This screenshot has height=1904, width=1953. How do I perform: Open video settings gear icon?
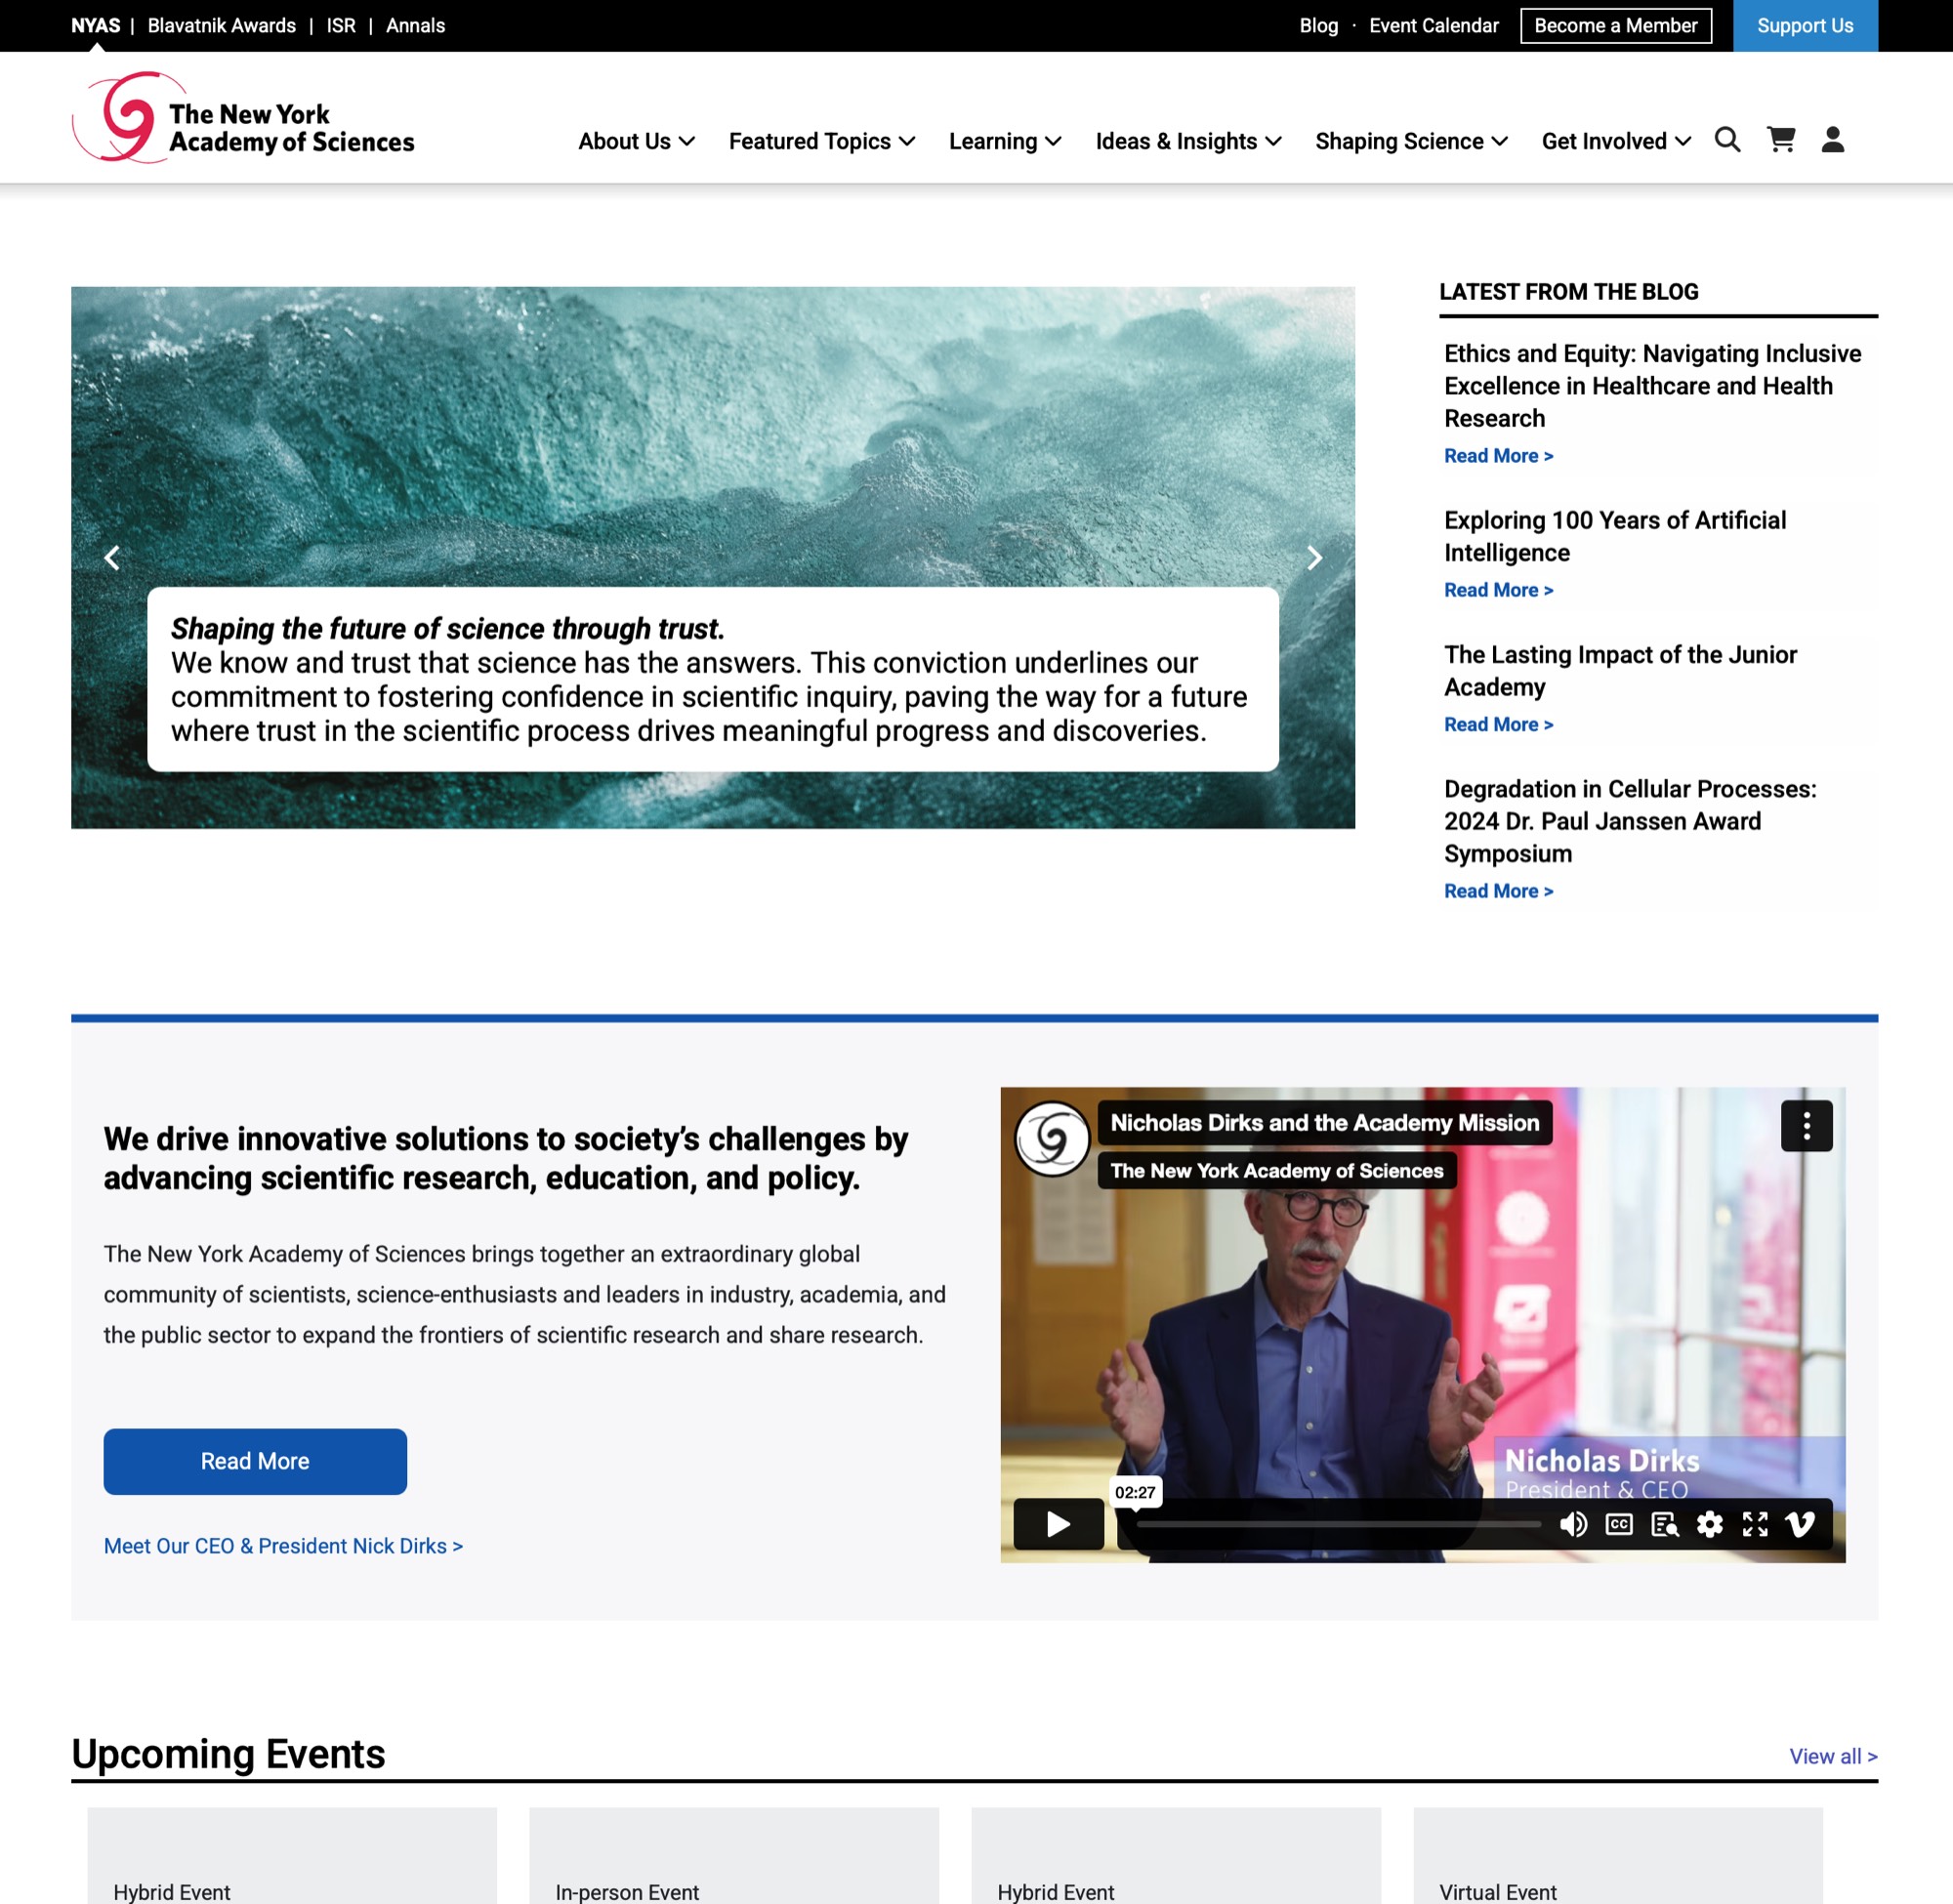(1710, 1524)
